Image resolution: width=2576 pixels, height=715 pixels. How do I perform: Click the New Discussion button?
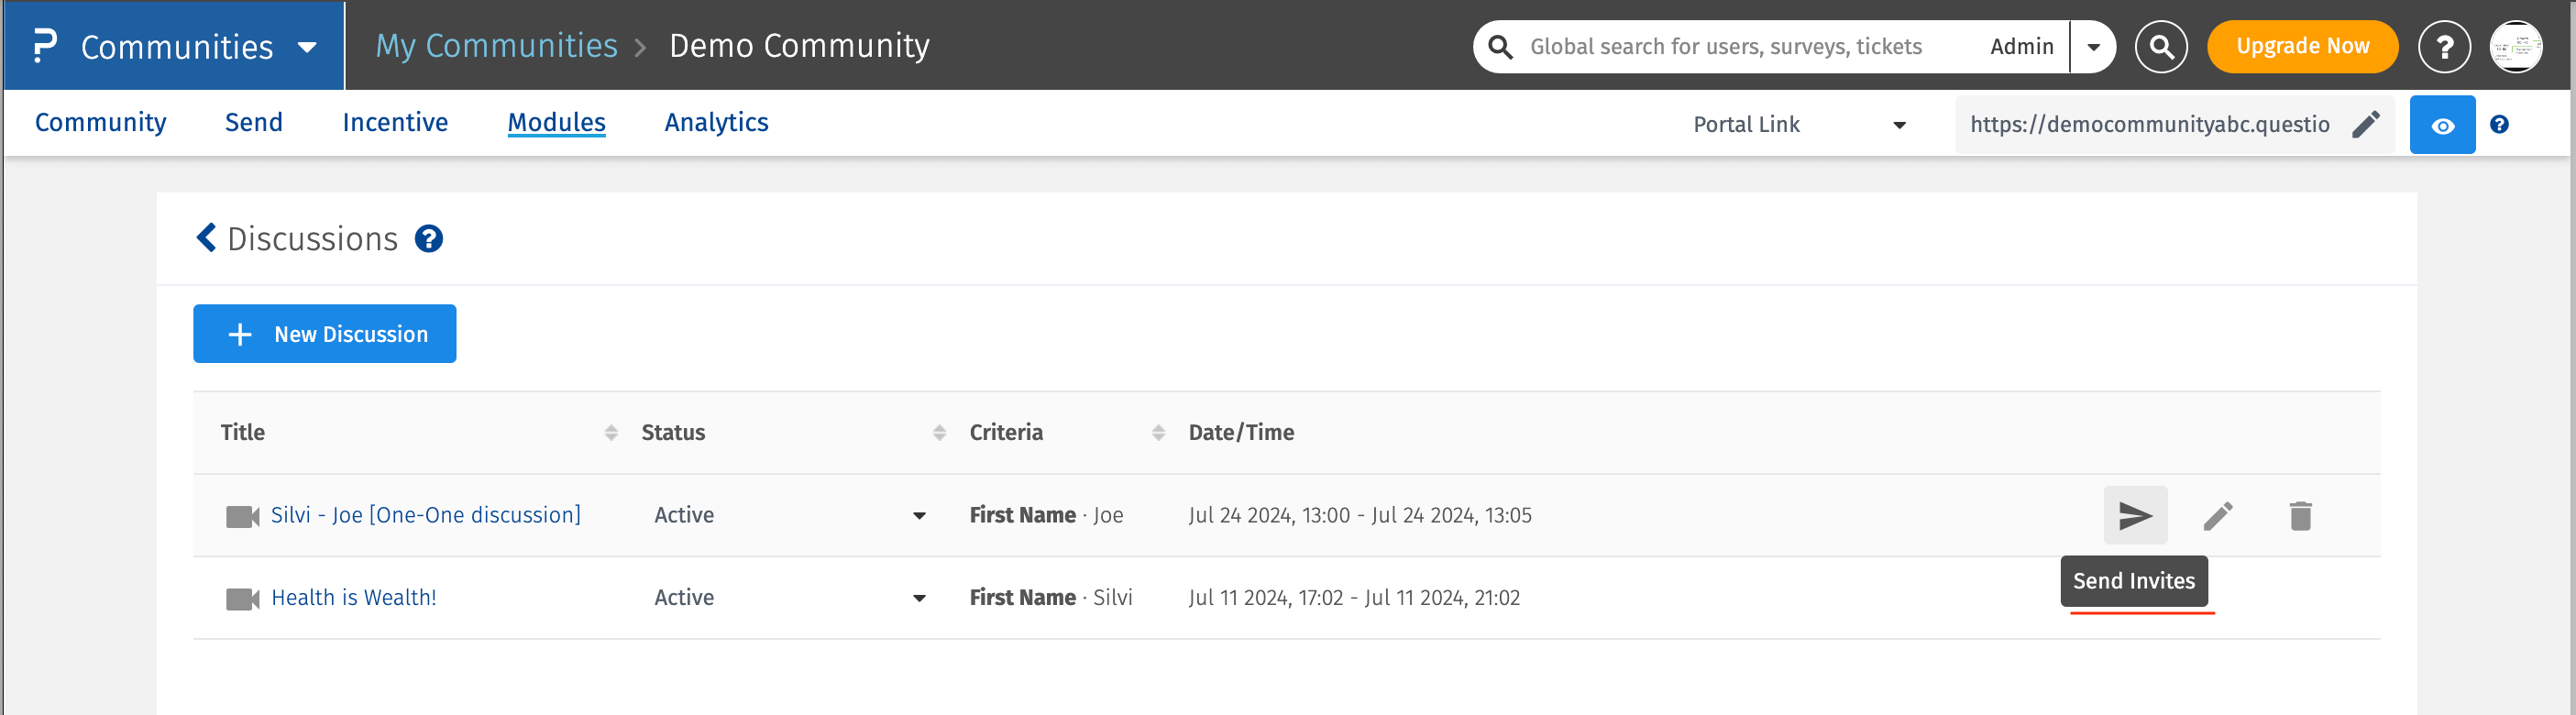(325, 334)
